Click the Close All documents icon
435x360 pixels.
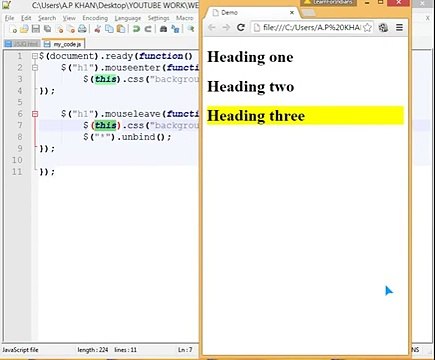(71, 29)
